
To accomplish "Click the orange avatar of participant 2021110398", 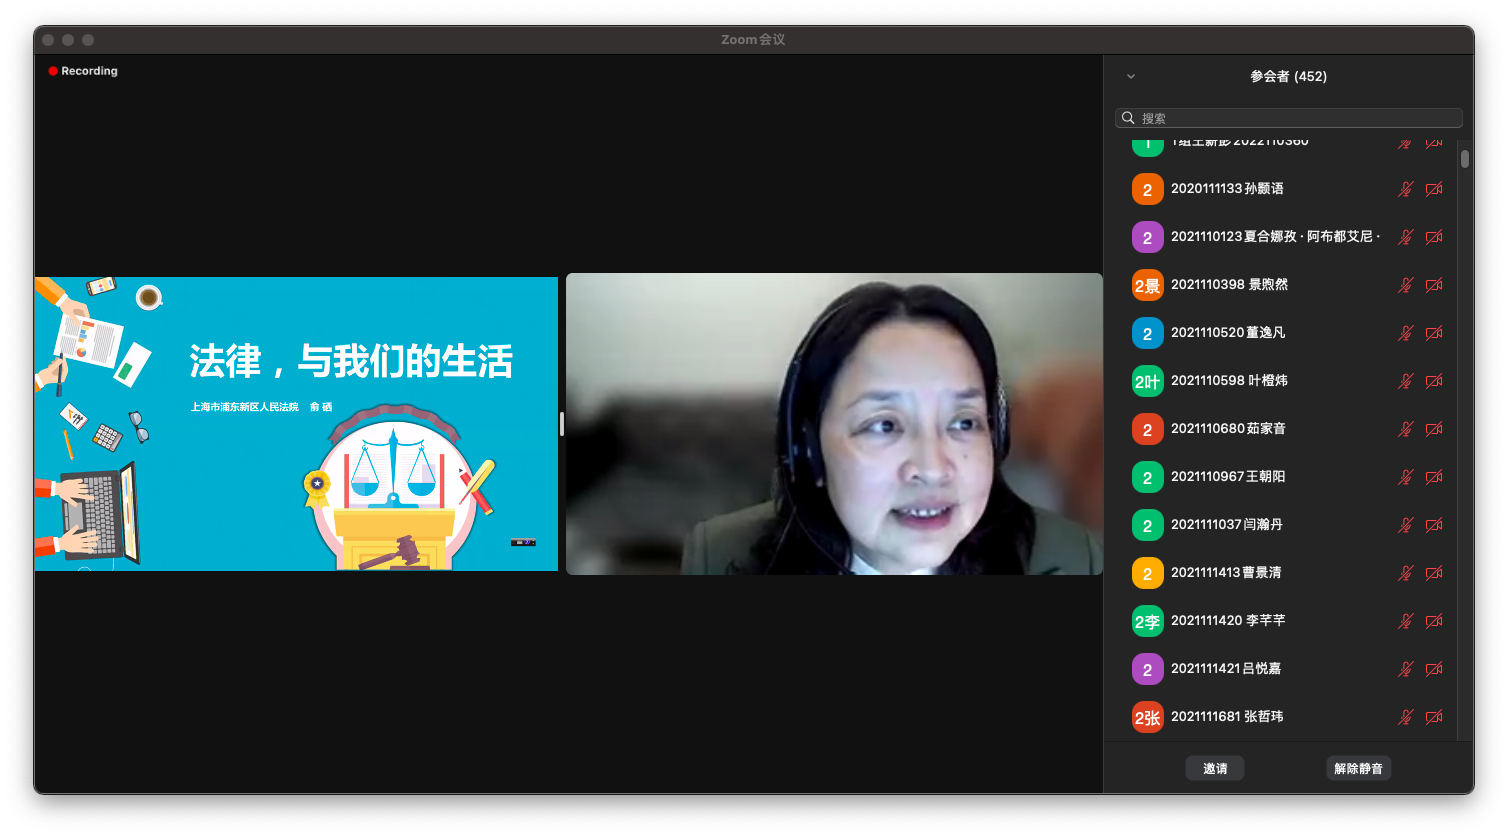I will point(1147,285).
